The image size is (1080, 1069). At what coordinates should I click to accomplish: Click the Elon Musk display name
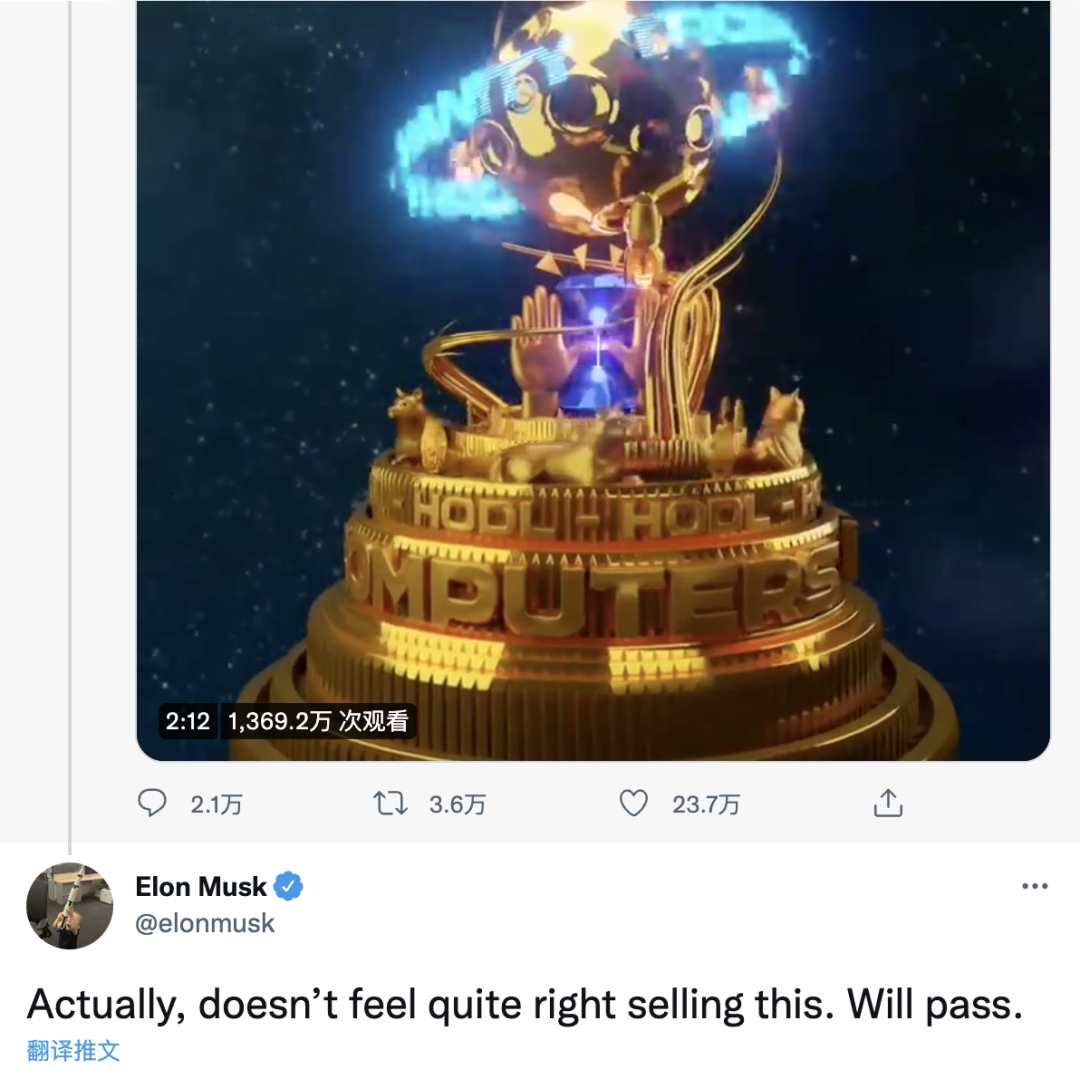click(x=200, y=886)
